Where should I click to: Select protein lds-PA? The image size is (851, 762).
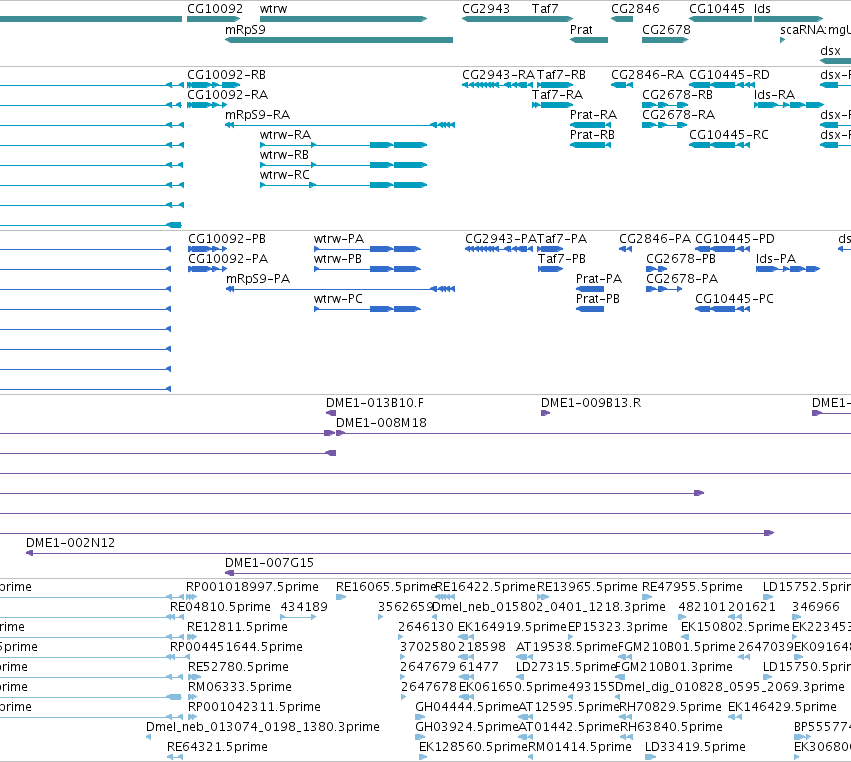click(x=776, y=259)
